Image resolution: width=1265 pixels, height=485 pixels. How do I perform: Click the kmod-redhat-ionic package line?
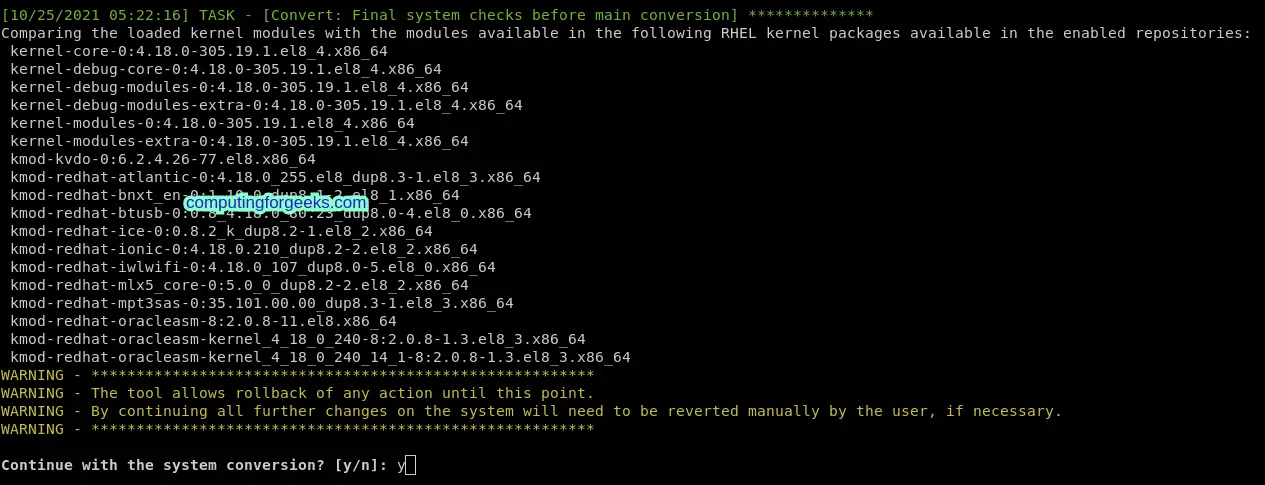(243, 249)
